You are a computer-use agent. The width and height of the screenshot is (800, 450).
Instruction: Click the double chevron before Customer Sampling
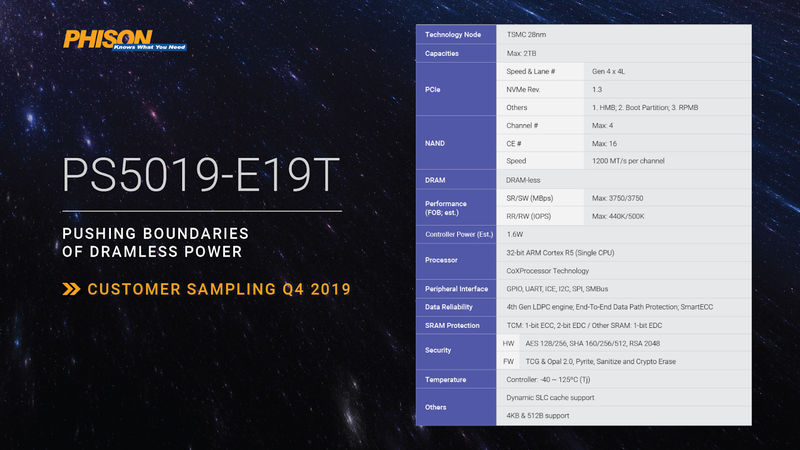71,289
